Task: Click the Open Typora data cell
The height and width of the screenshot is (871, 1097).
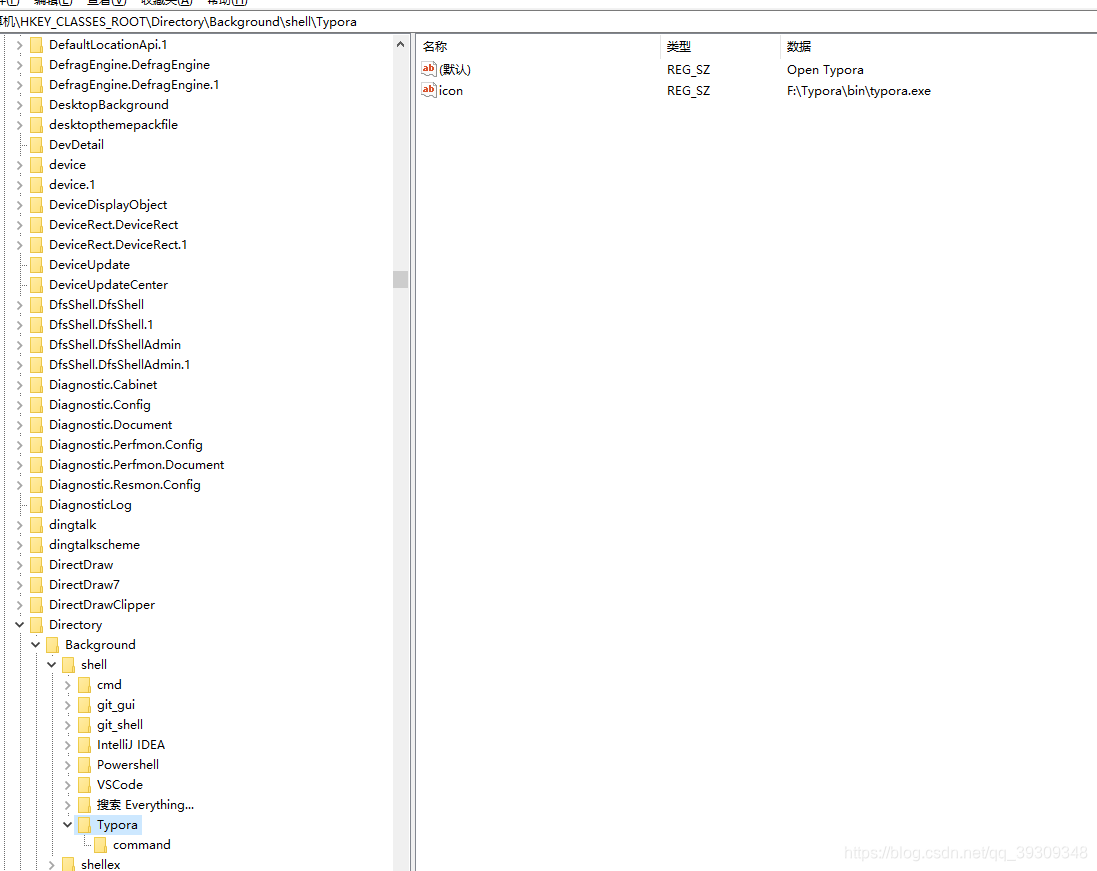Action: pyautogui.click(x=825, y=70)
